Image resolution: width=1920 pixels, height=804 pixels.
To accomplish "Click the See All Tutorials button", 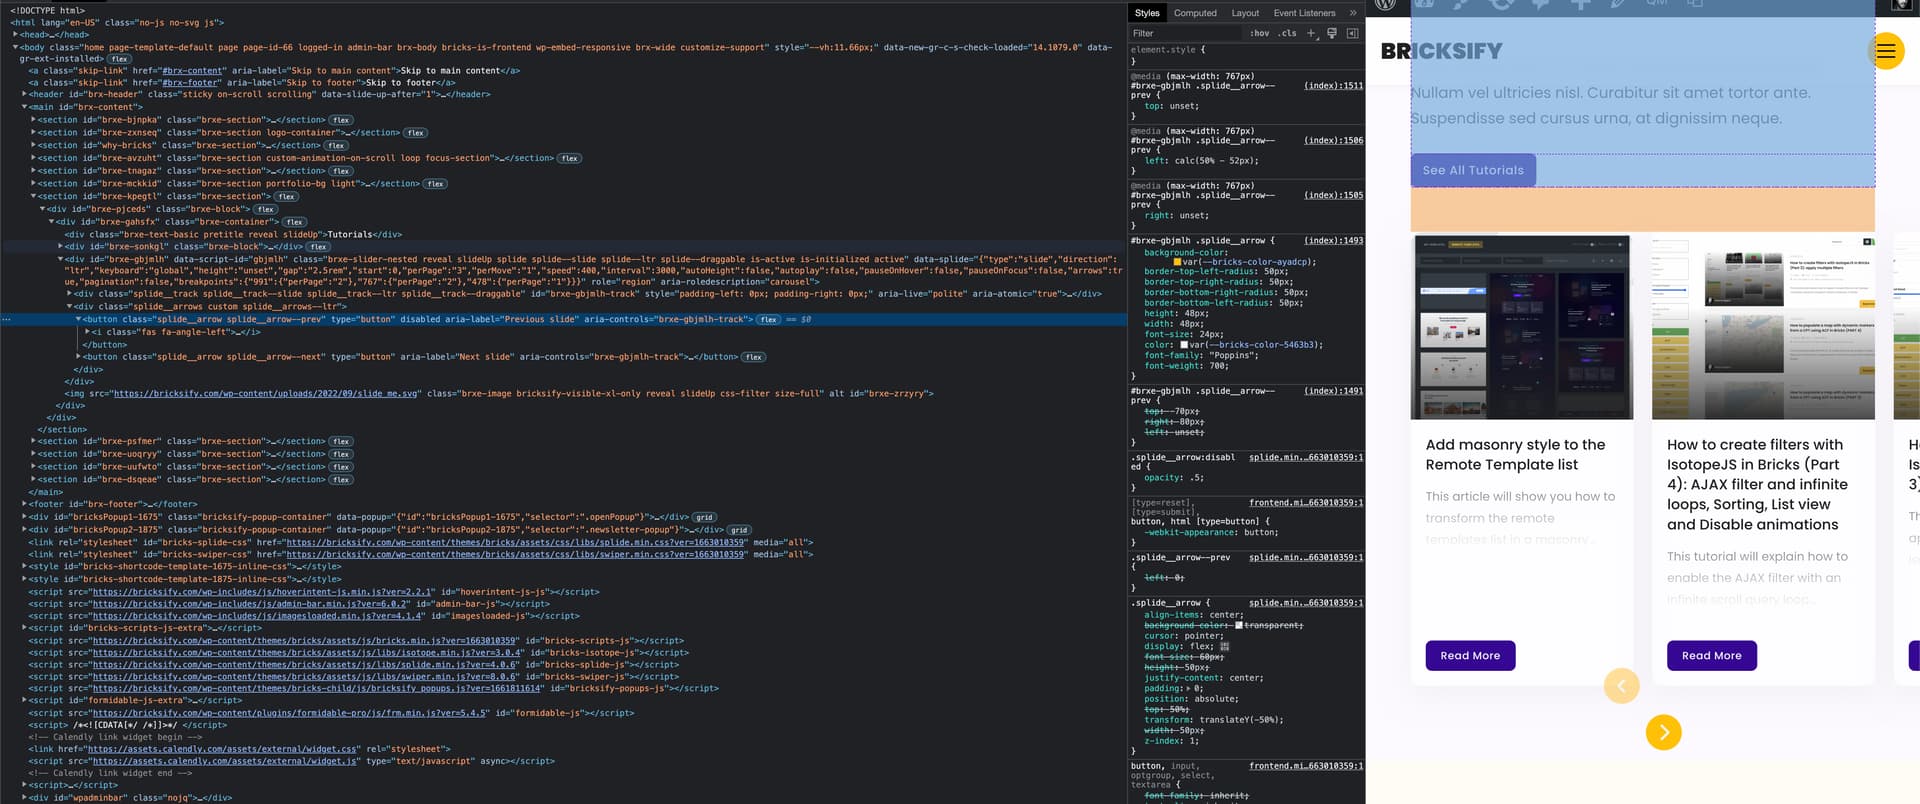I will click(1473, 170).
